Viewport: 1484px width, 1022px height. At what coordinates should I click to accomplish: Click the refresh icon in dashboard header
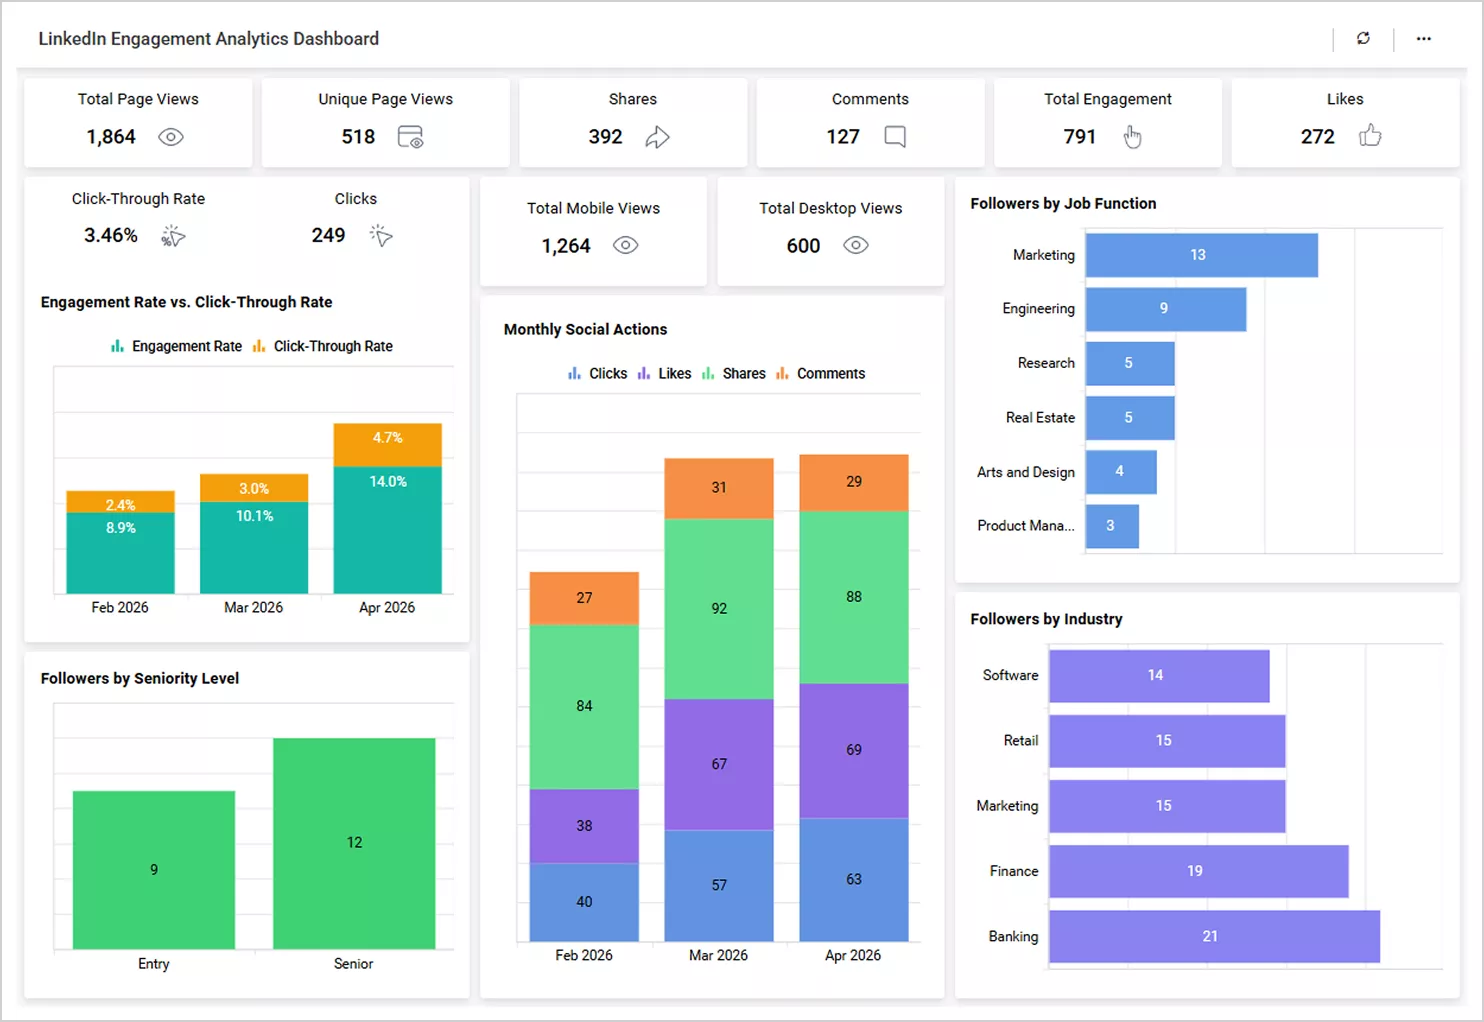1363,38
